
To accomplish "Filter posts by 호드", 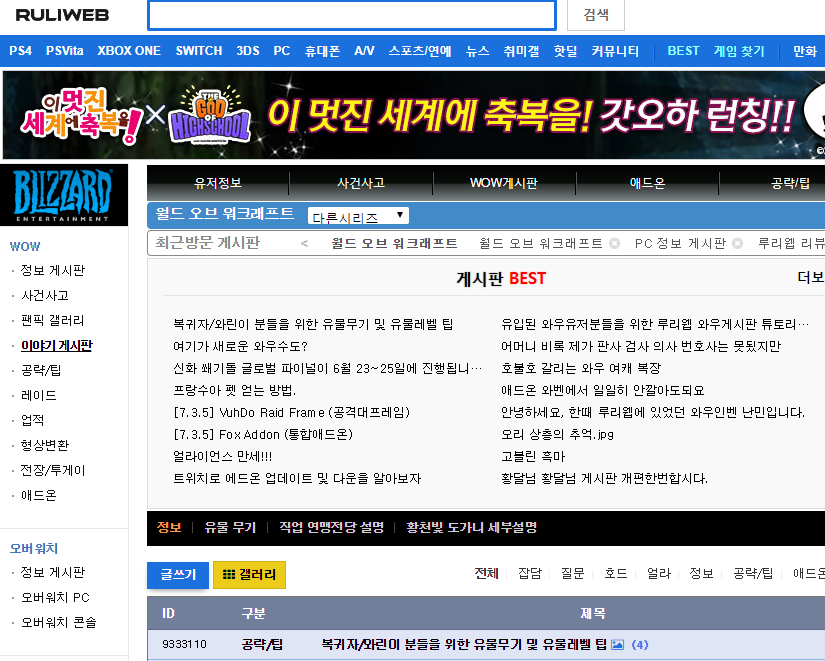I will [x=616, y=573].
